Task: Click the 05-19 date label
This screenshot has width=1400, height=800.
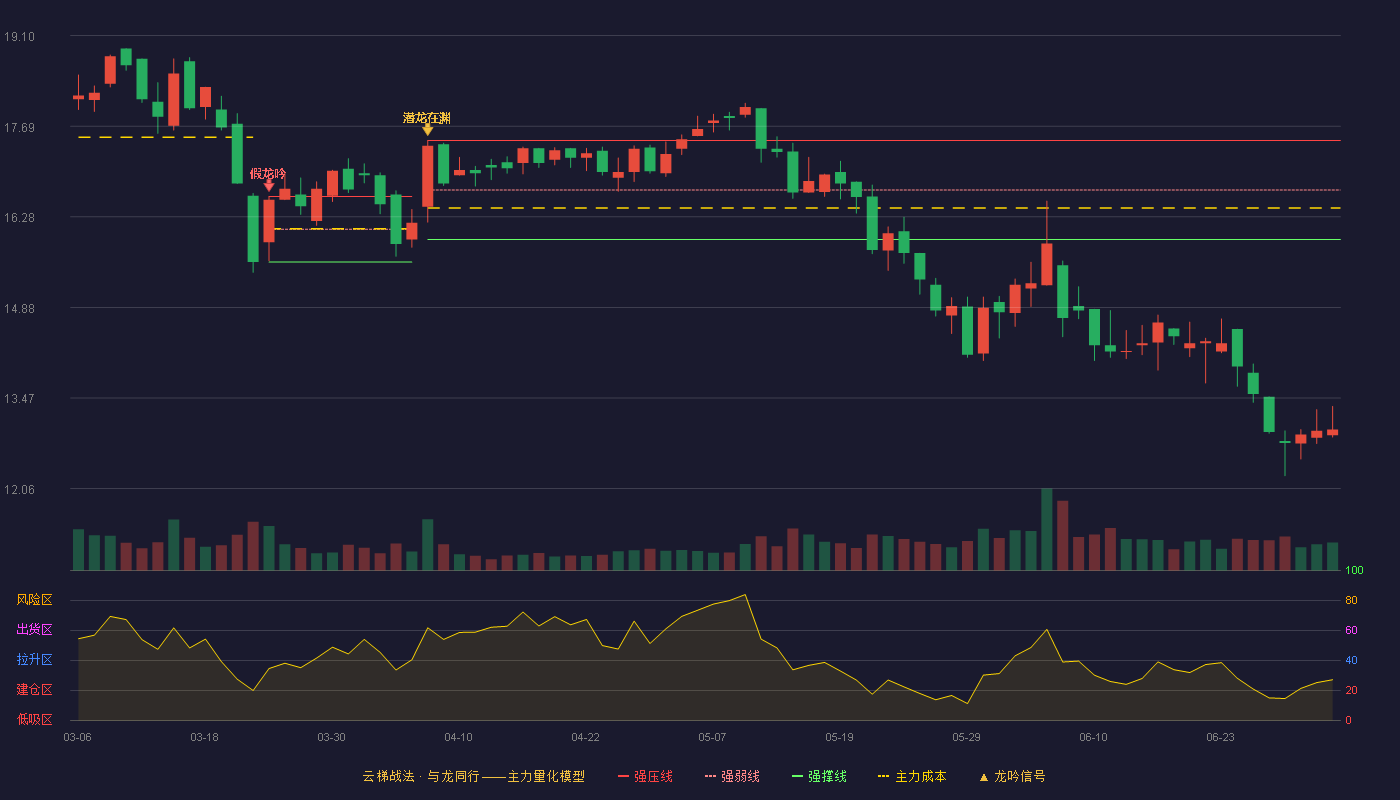Action: click(x=839, y=737)
